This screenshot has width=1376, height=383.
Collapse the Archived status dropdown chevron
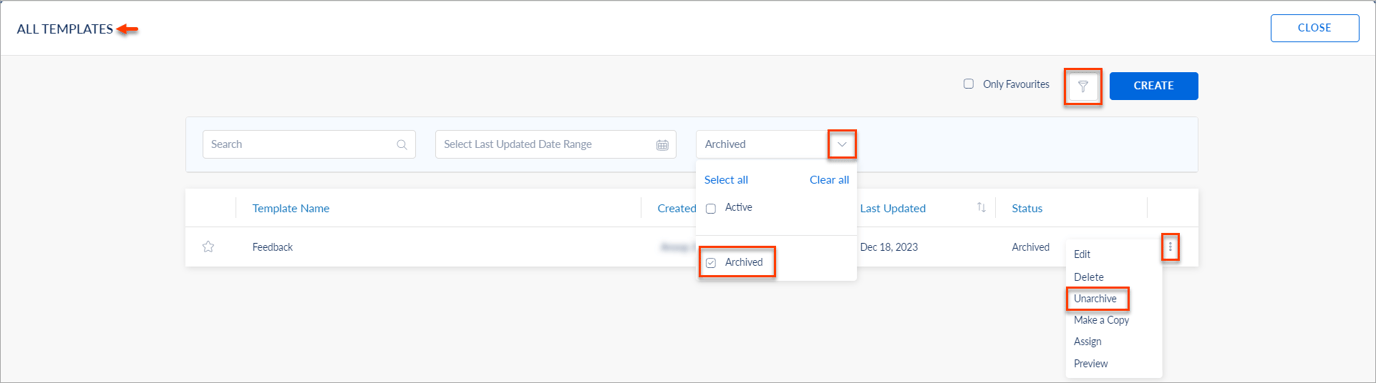point(842,144)
